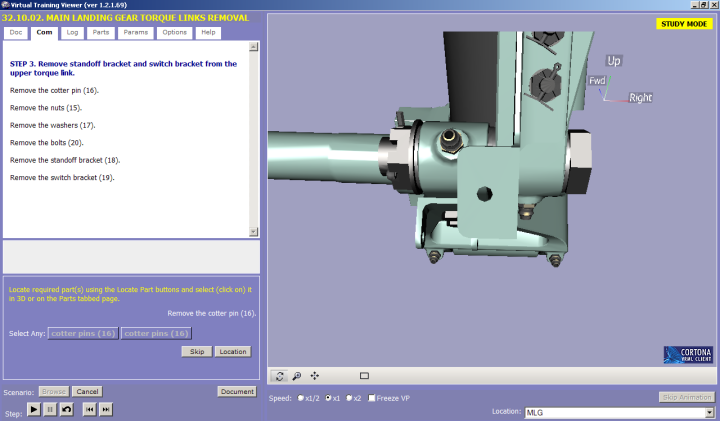The image size is (720, 421).
Task: Open the Params tab
Action: click(x=134, y=33)
